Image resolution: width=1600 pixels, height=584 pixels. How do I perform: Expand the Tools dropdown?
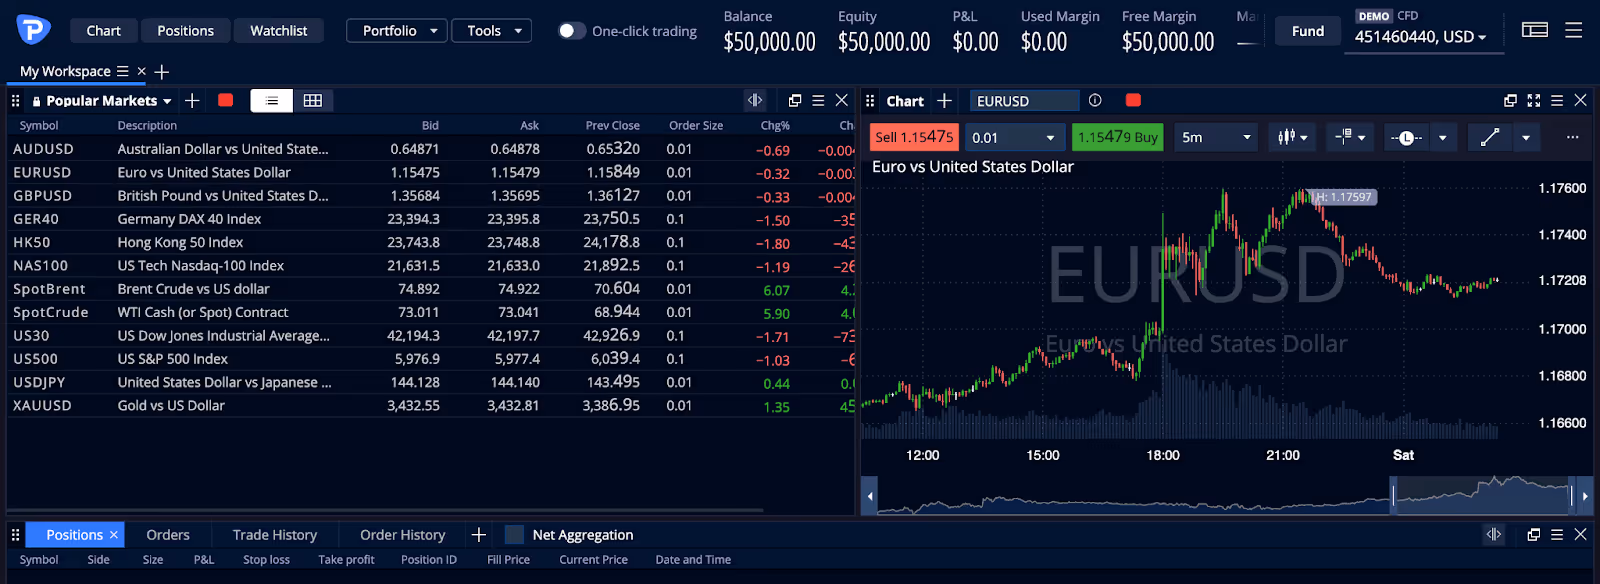point(491,31)
